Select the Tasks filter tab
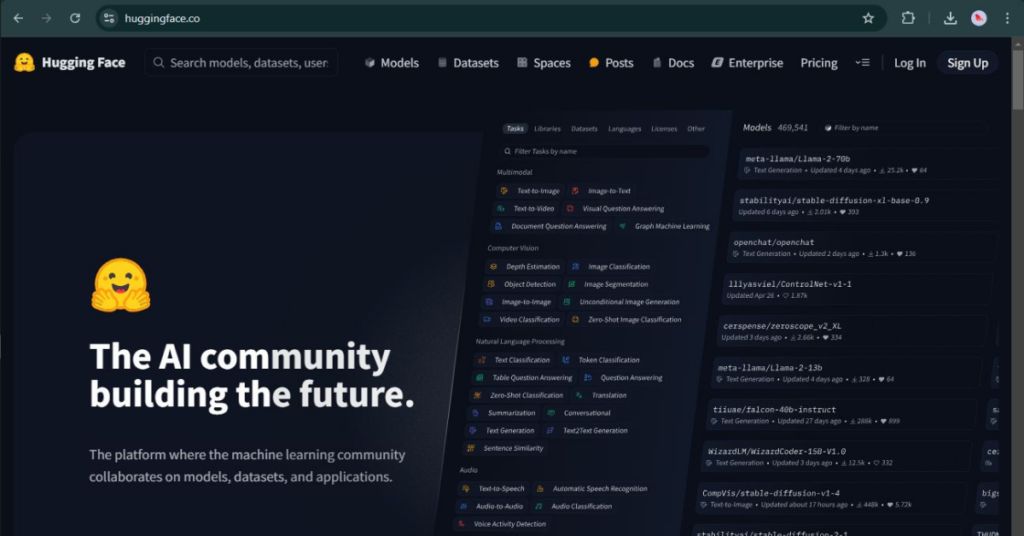Image resolution: width=1024 pixels, height=536 pixels. (x=515, y=129)
